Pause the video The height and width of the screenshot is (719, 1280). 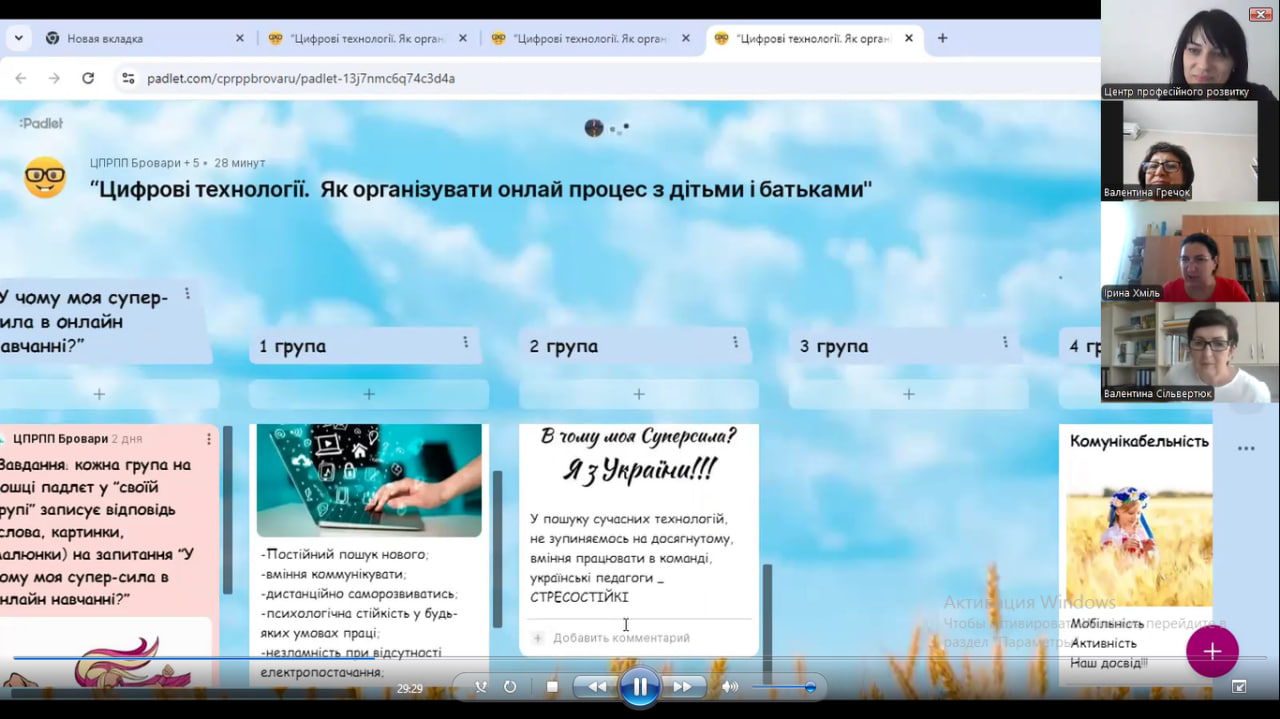click(639, 687)
